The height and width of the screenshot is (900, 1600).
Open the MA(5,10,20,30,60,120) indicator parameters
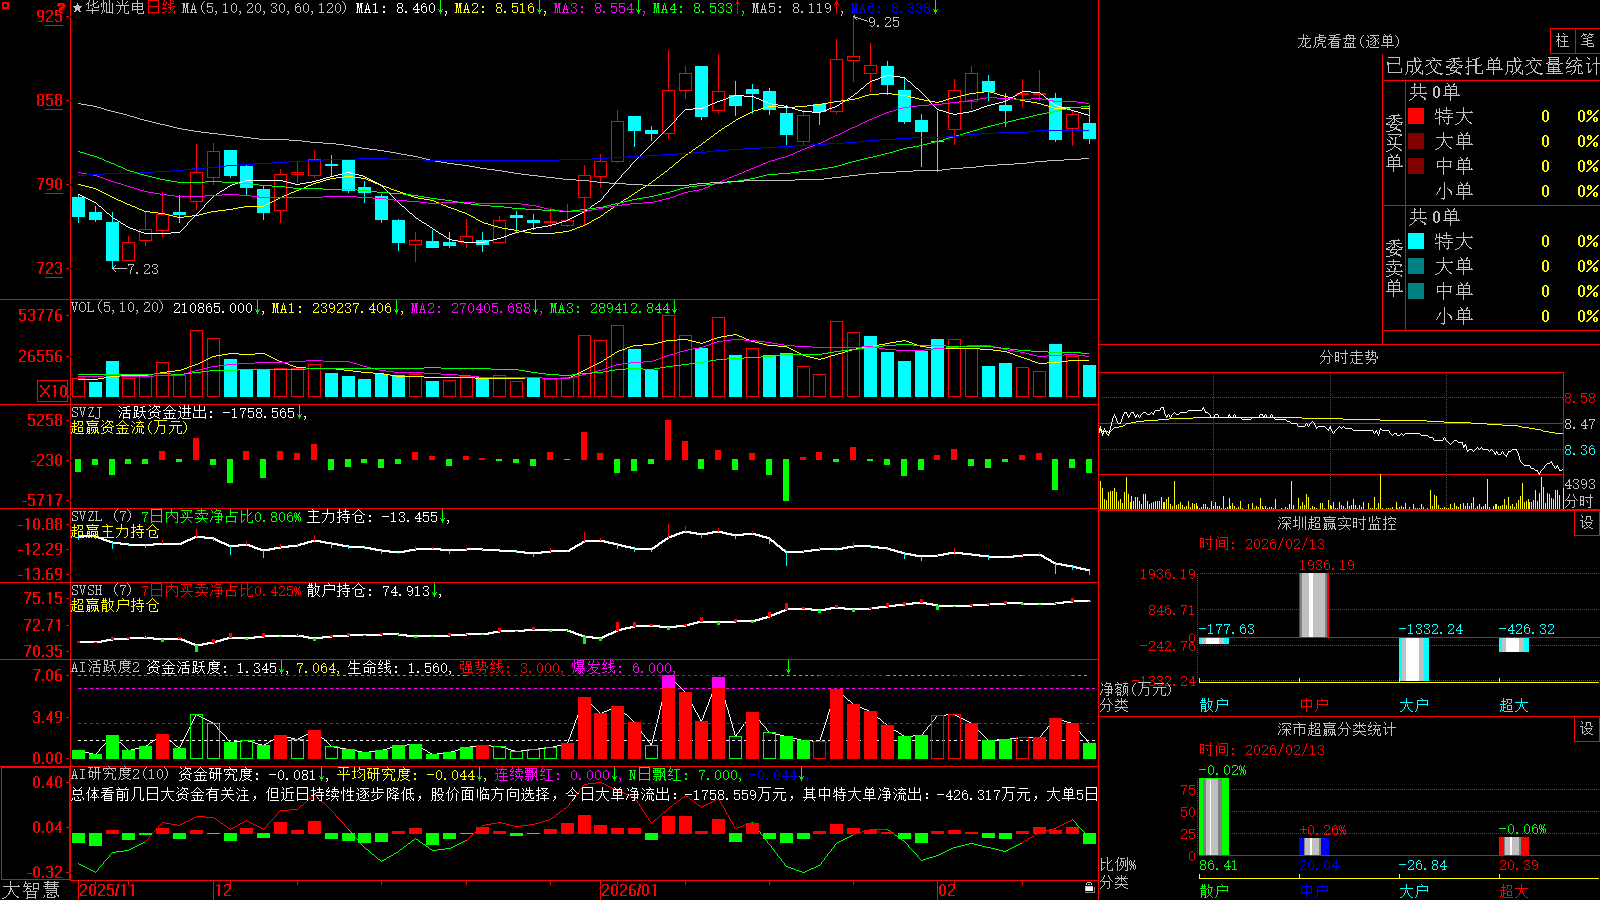coord(264,8)
